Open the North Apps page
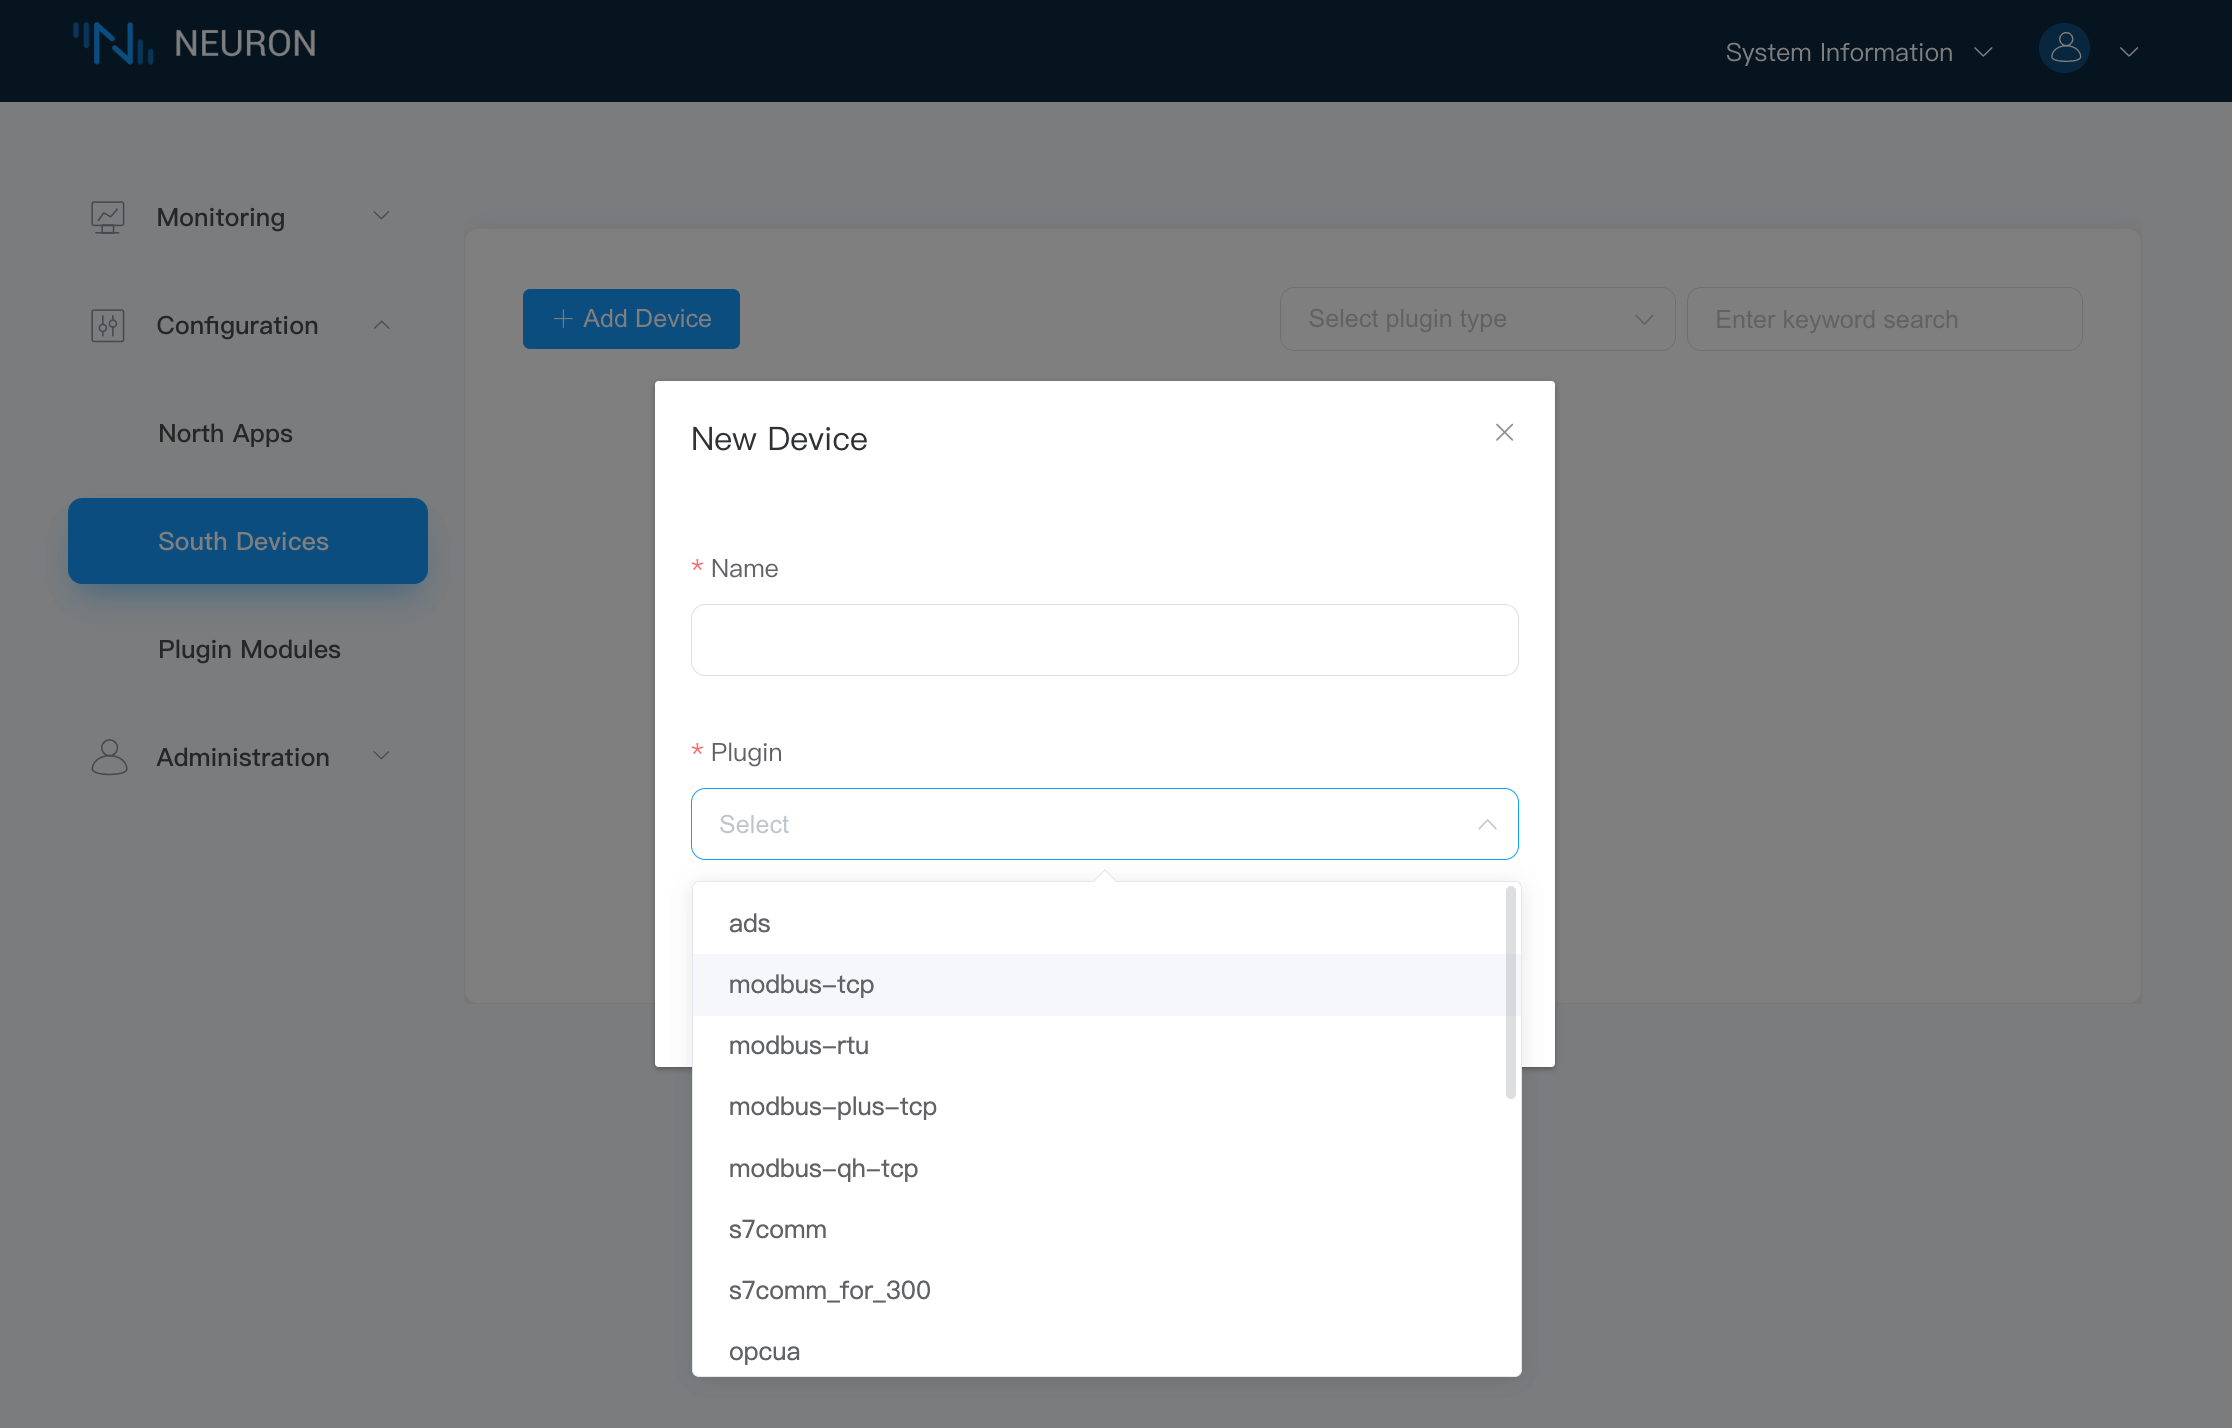This screenshot has height=1428, width=2232. click(225, 433)
